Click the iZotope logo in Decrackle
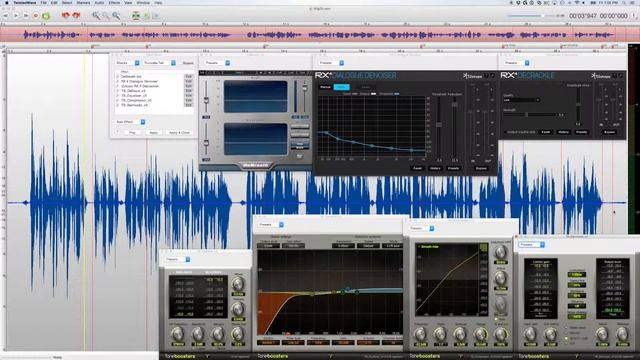This screenshot has width=640, height=360. 601,76
